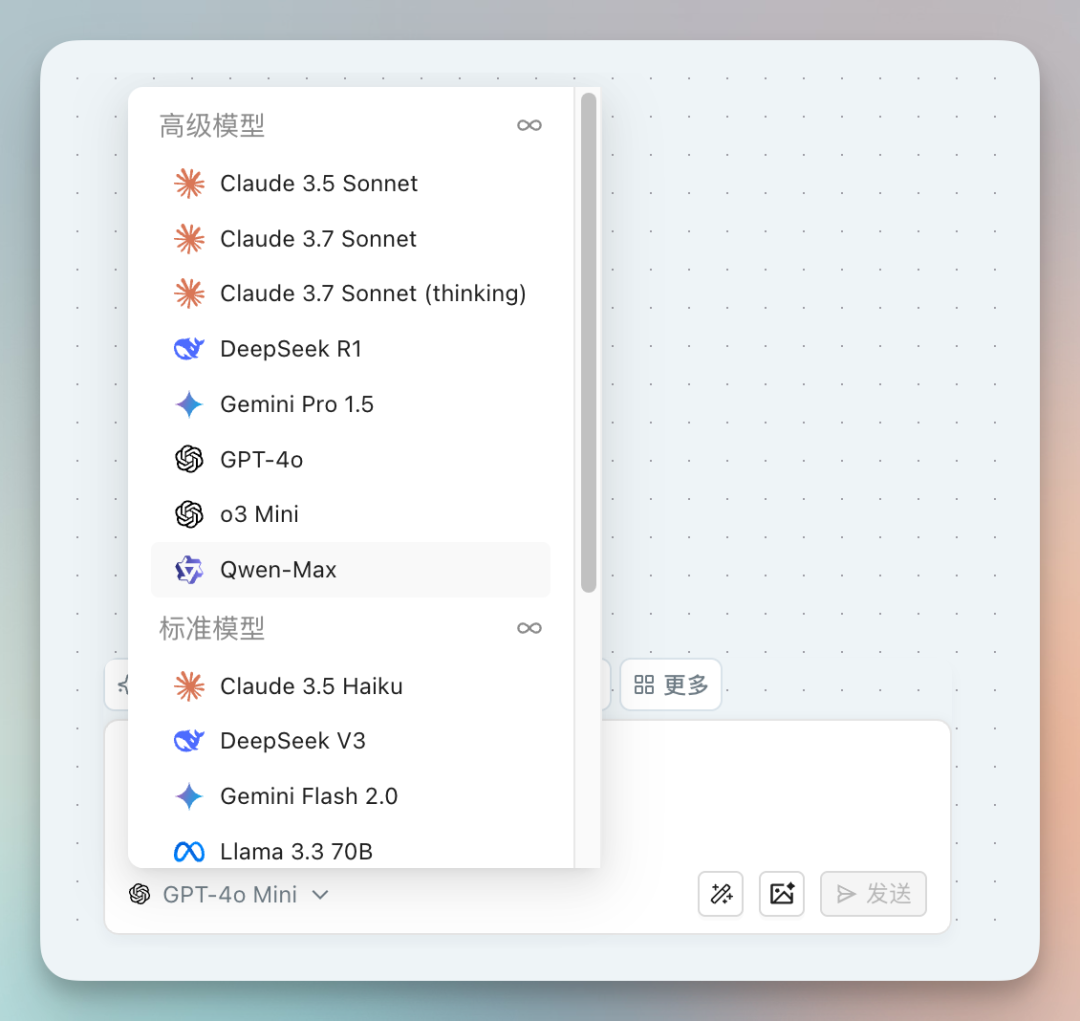The image size is (1080, 1021).
Task: Click the Claude 3.7 Sonnet starburst icon
Action: tap(189, 238)
